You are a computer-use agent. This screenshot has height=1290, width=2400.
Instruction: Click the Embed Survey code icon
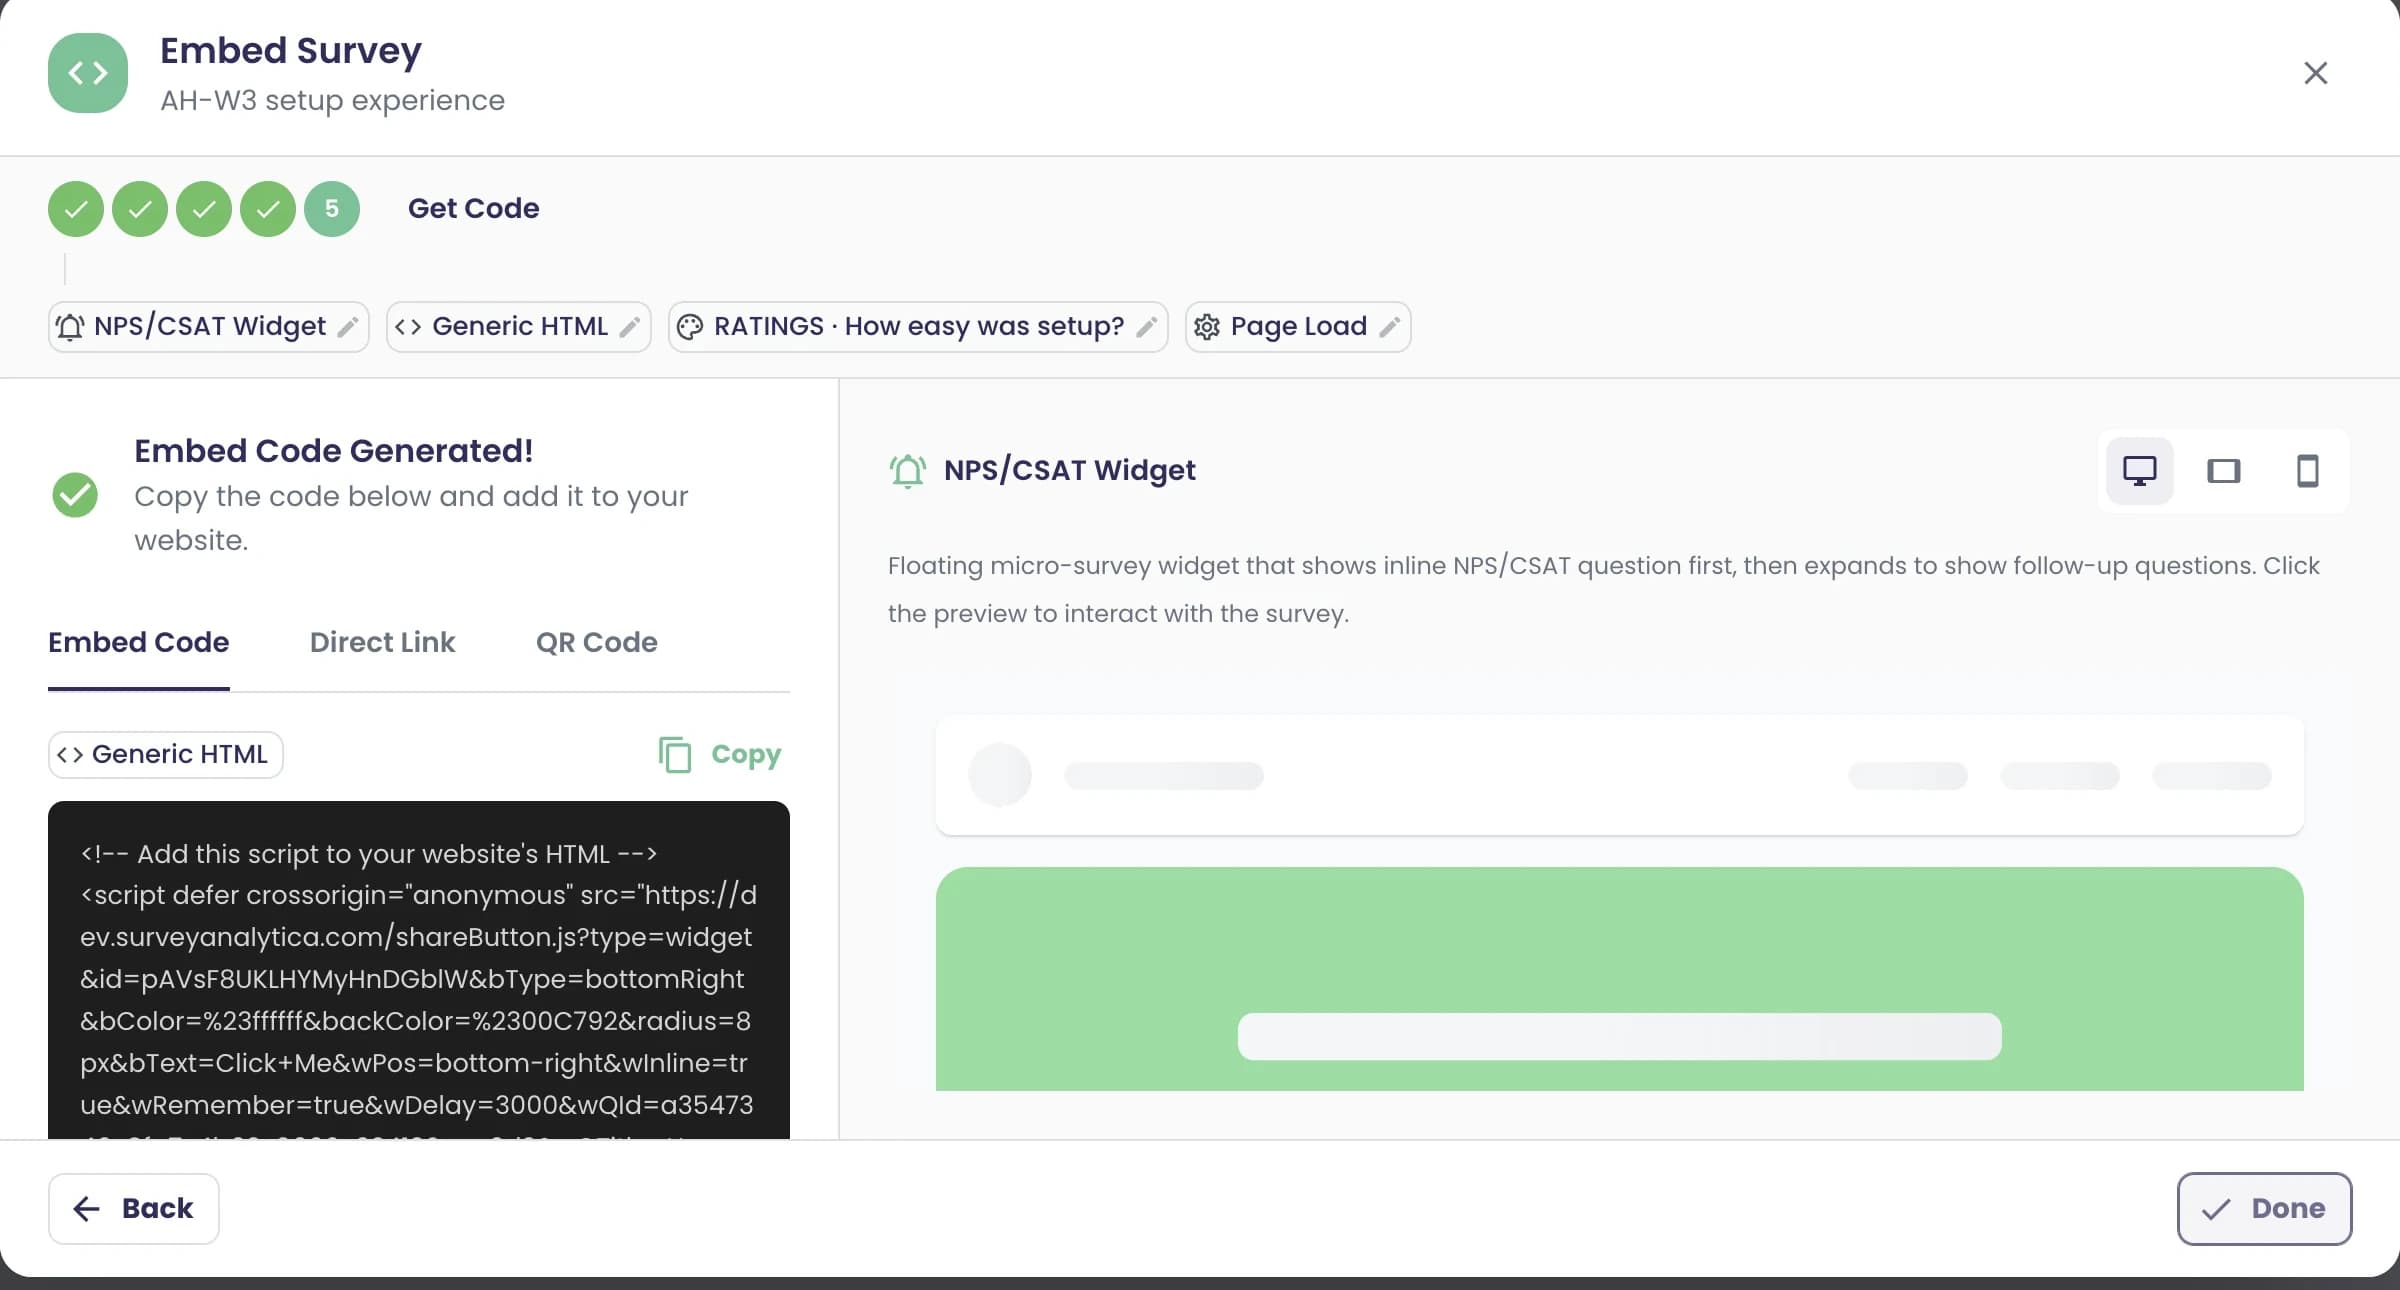88,73
